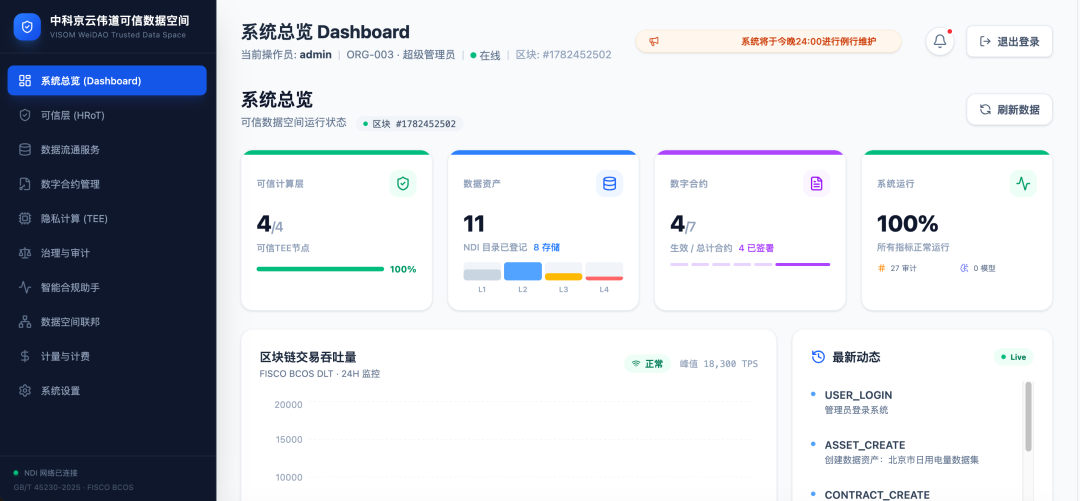Click the 最新动态 panel scrollbar
Screen dimensions: 1080x501
1028,417
